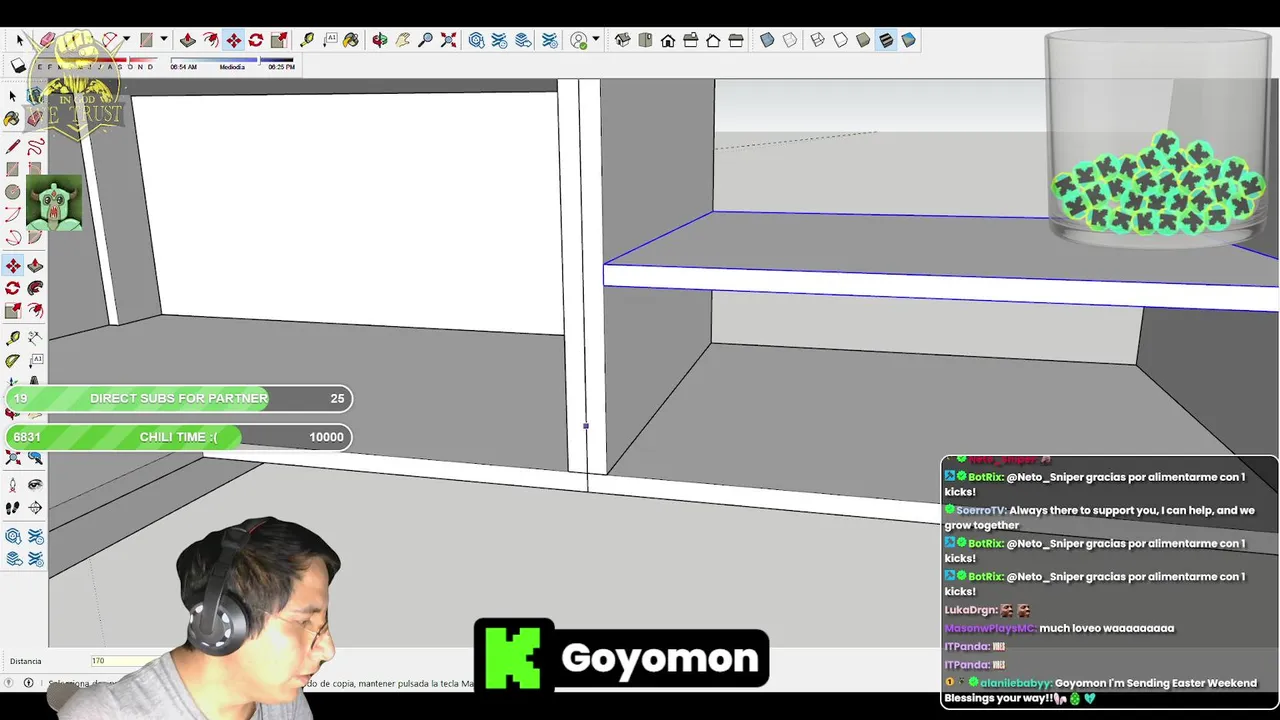Select the arrow Select tool in top toolbar
This screenshot has height=720, width=1280.
pos(20,40)
